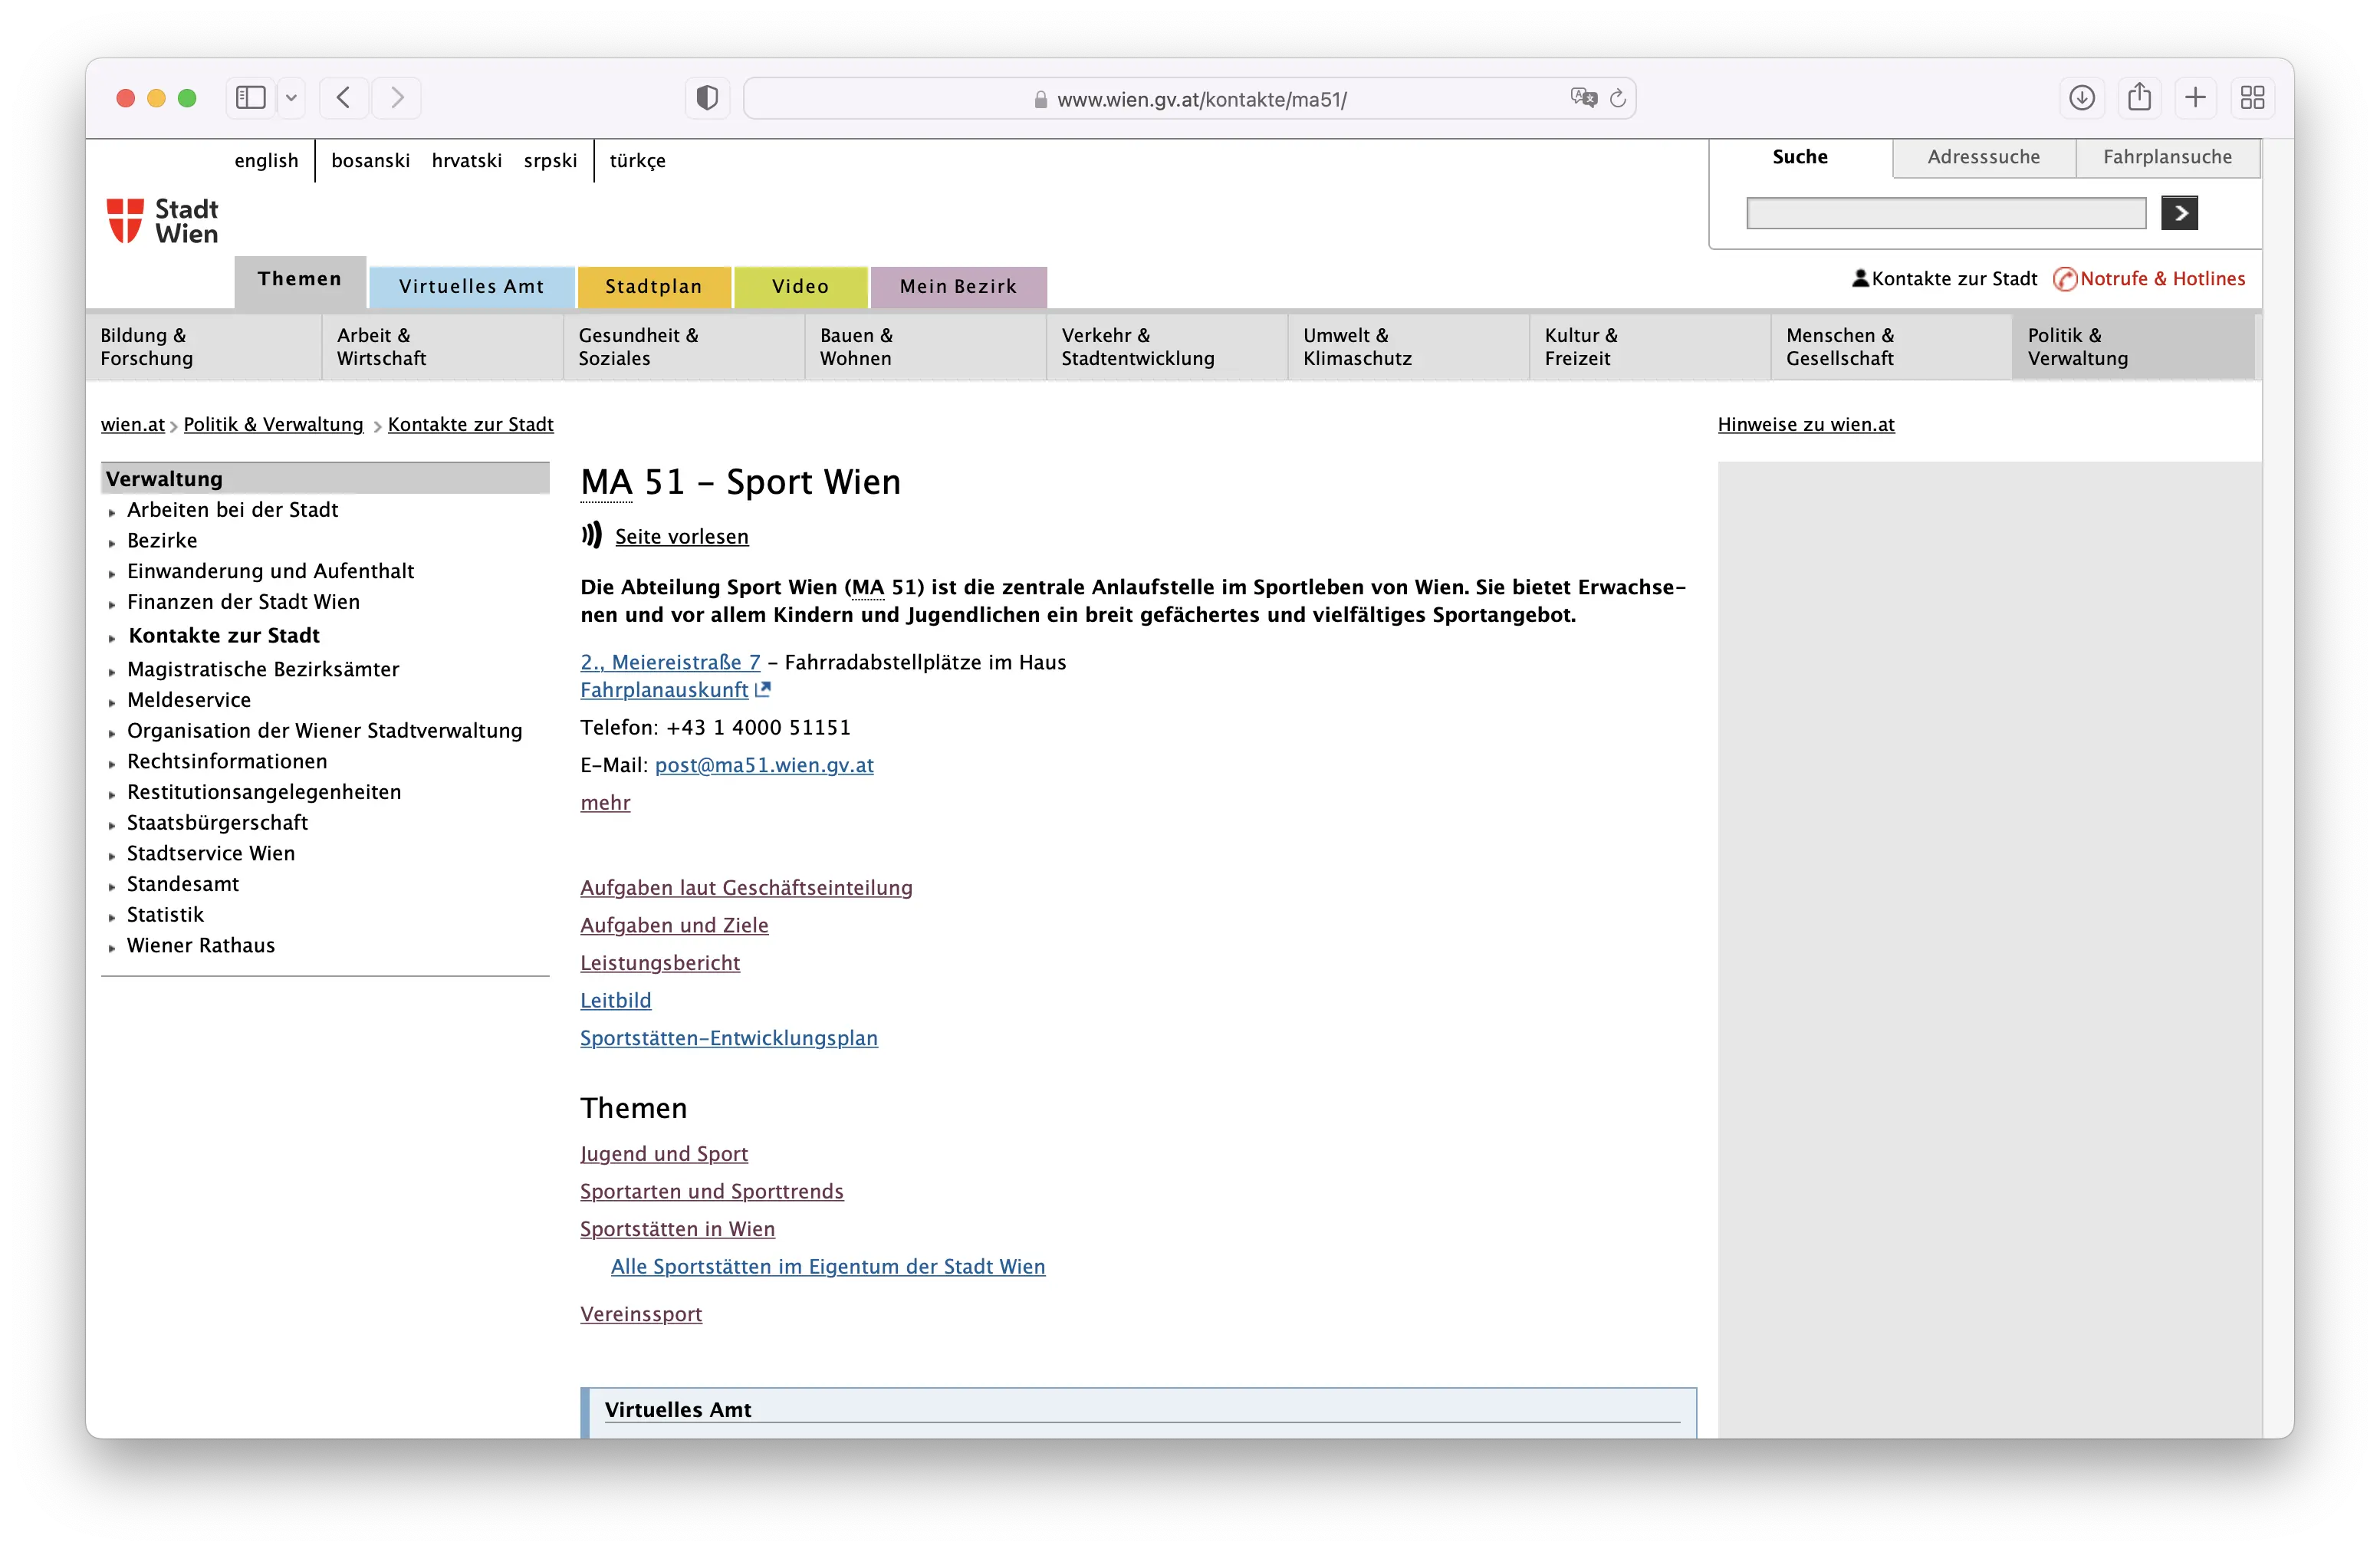Expand contact details via mehr link
Viewport: 2380px width, 1552px height.
tap(605, 802)
